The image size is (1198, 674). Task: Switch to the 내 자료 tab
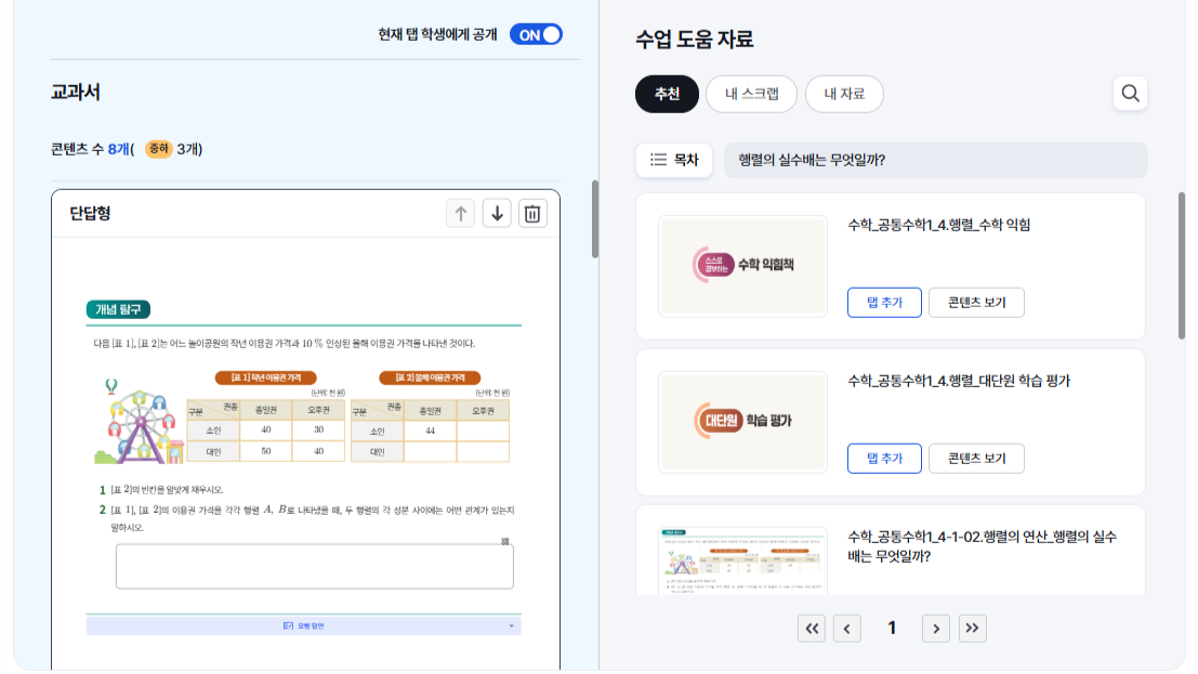click(x=844, y=94)
